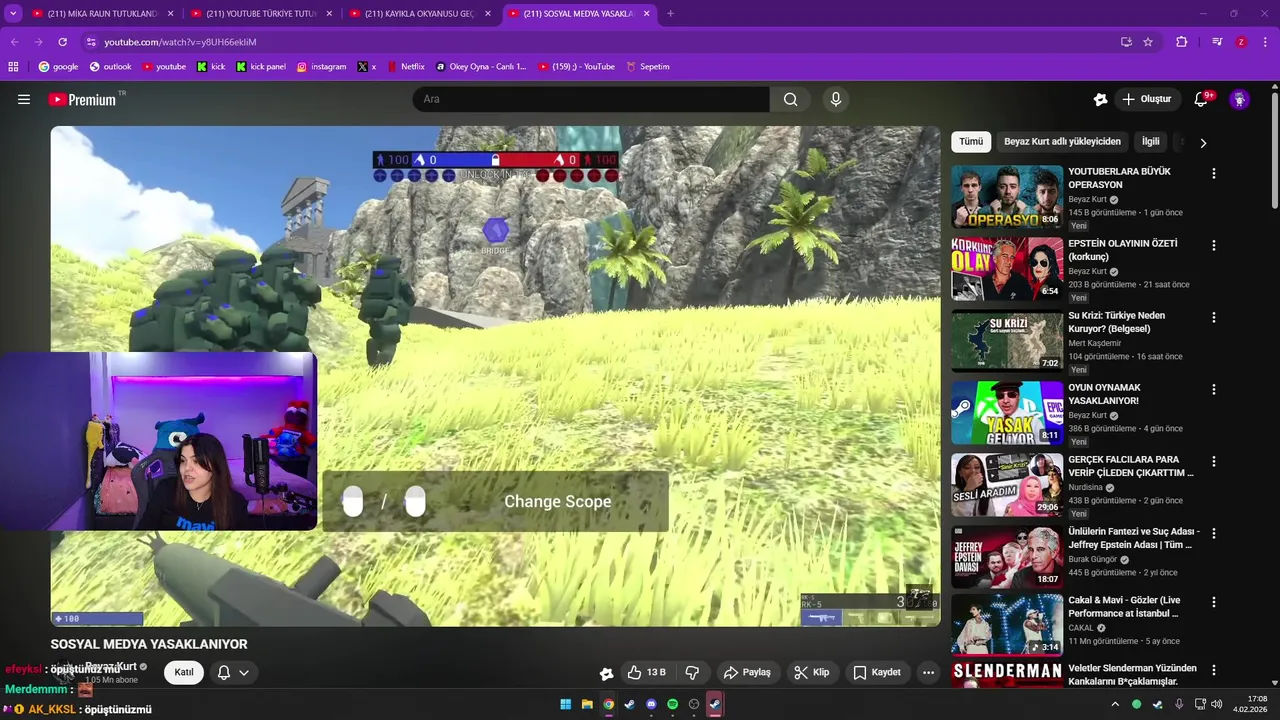Open Chrome media control icon
This screenshot has height=720, width=1280.
coord(1217,42)
